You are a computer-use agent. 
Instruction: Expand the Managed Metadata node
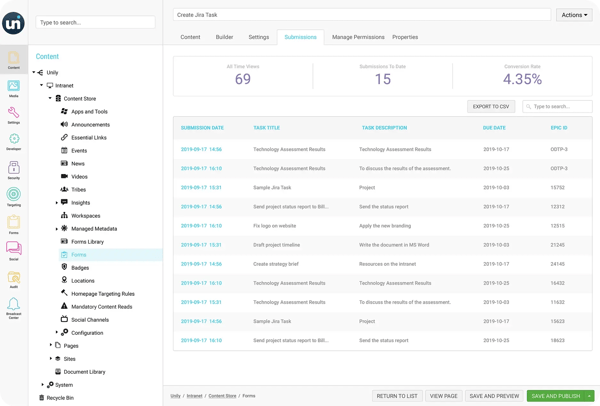[57, 229]
